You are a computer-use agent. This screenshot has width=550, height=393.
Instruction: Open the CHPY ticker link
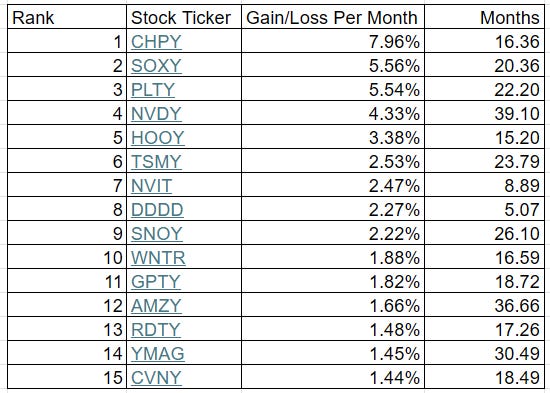[156, 42]
